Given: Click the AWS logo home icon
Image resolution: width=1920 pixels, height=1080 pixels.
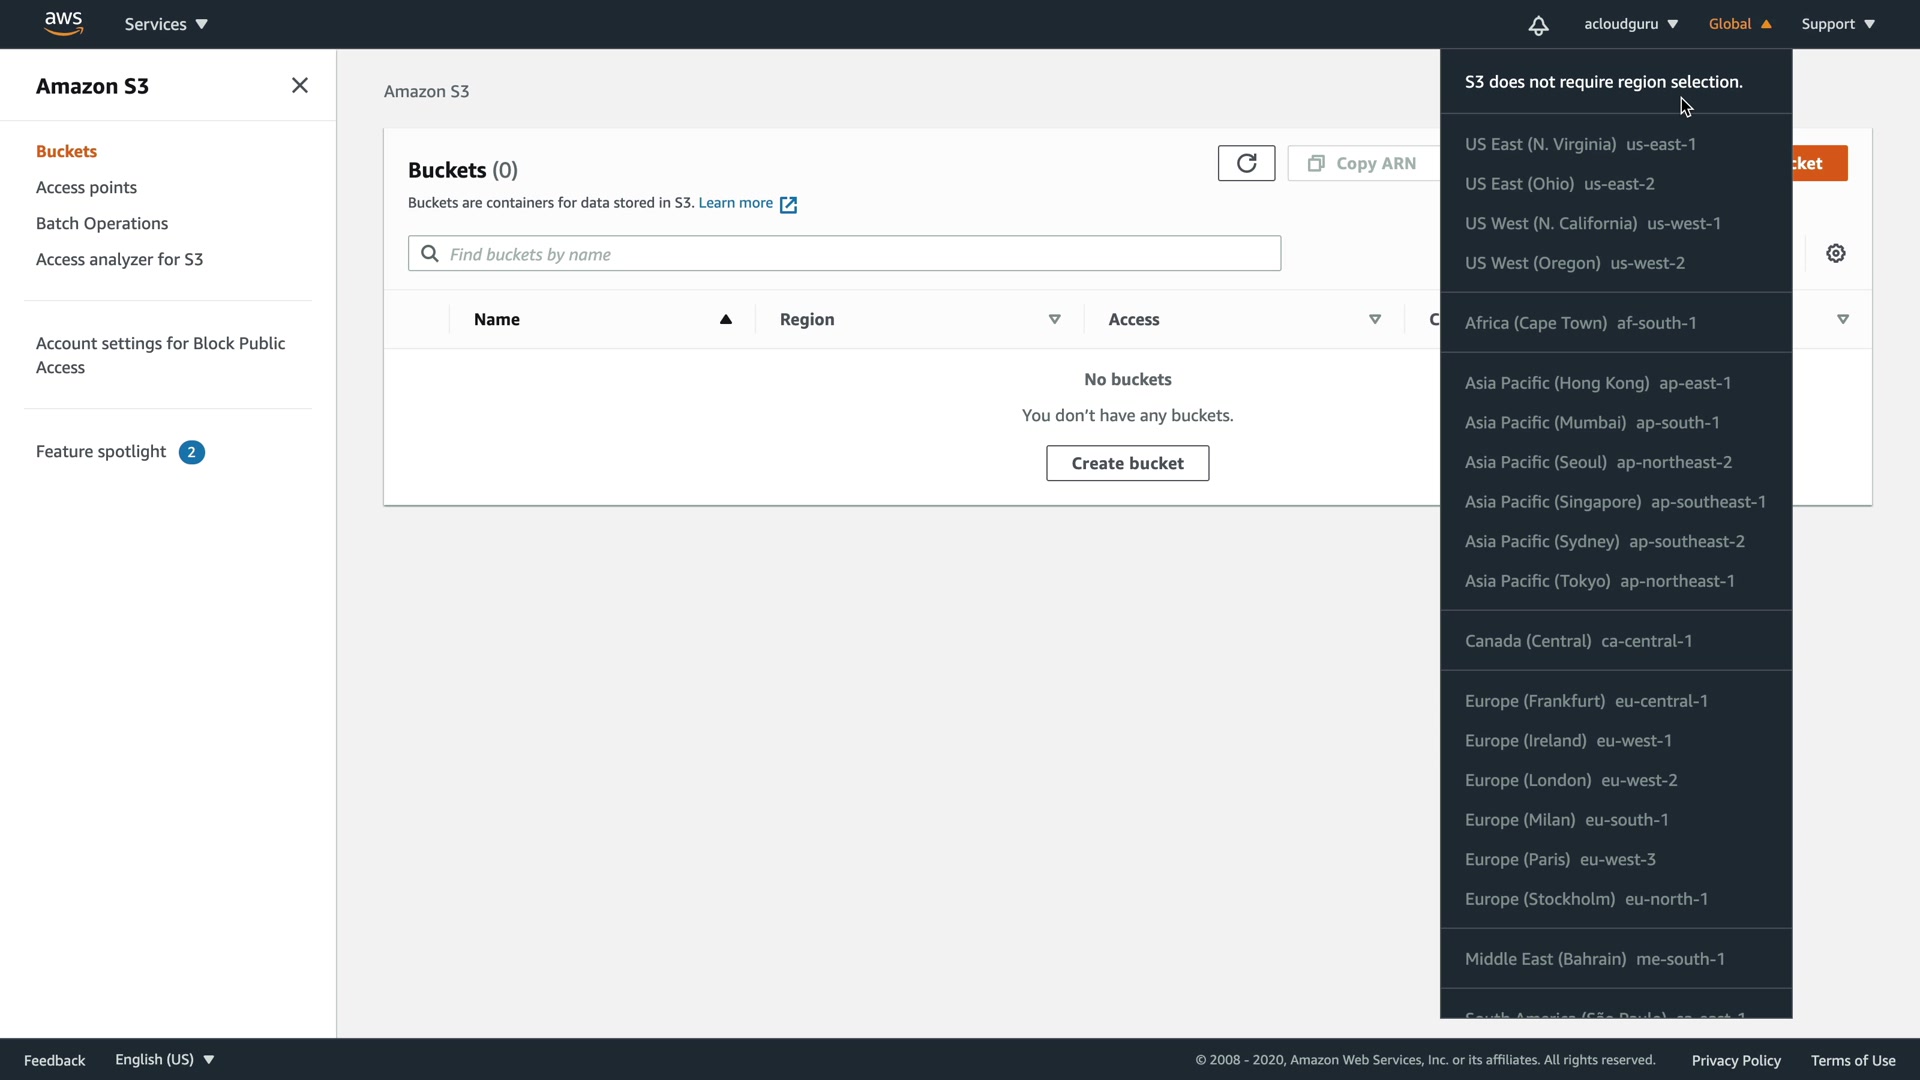Looking at the screenshot, I should point(63,24).
